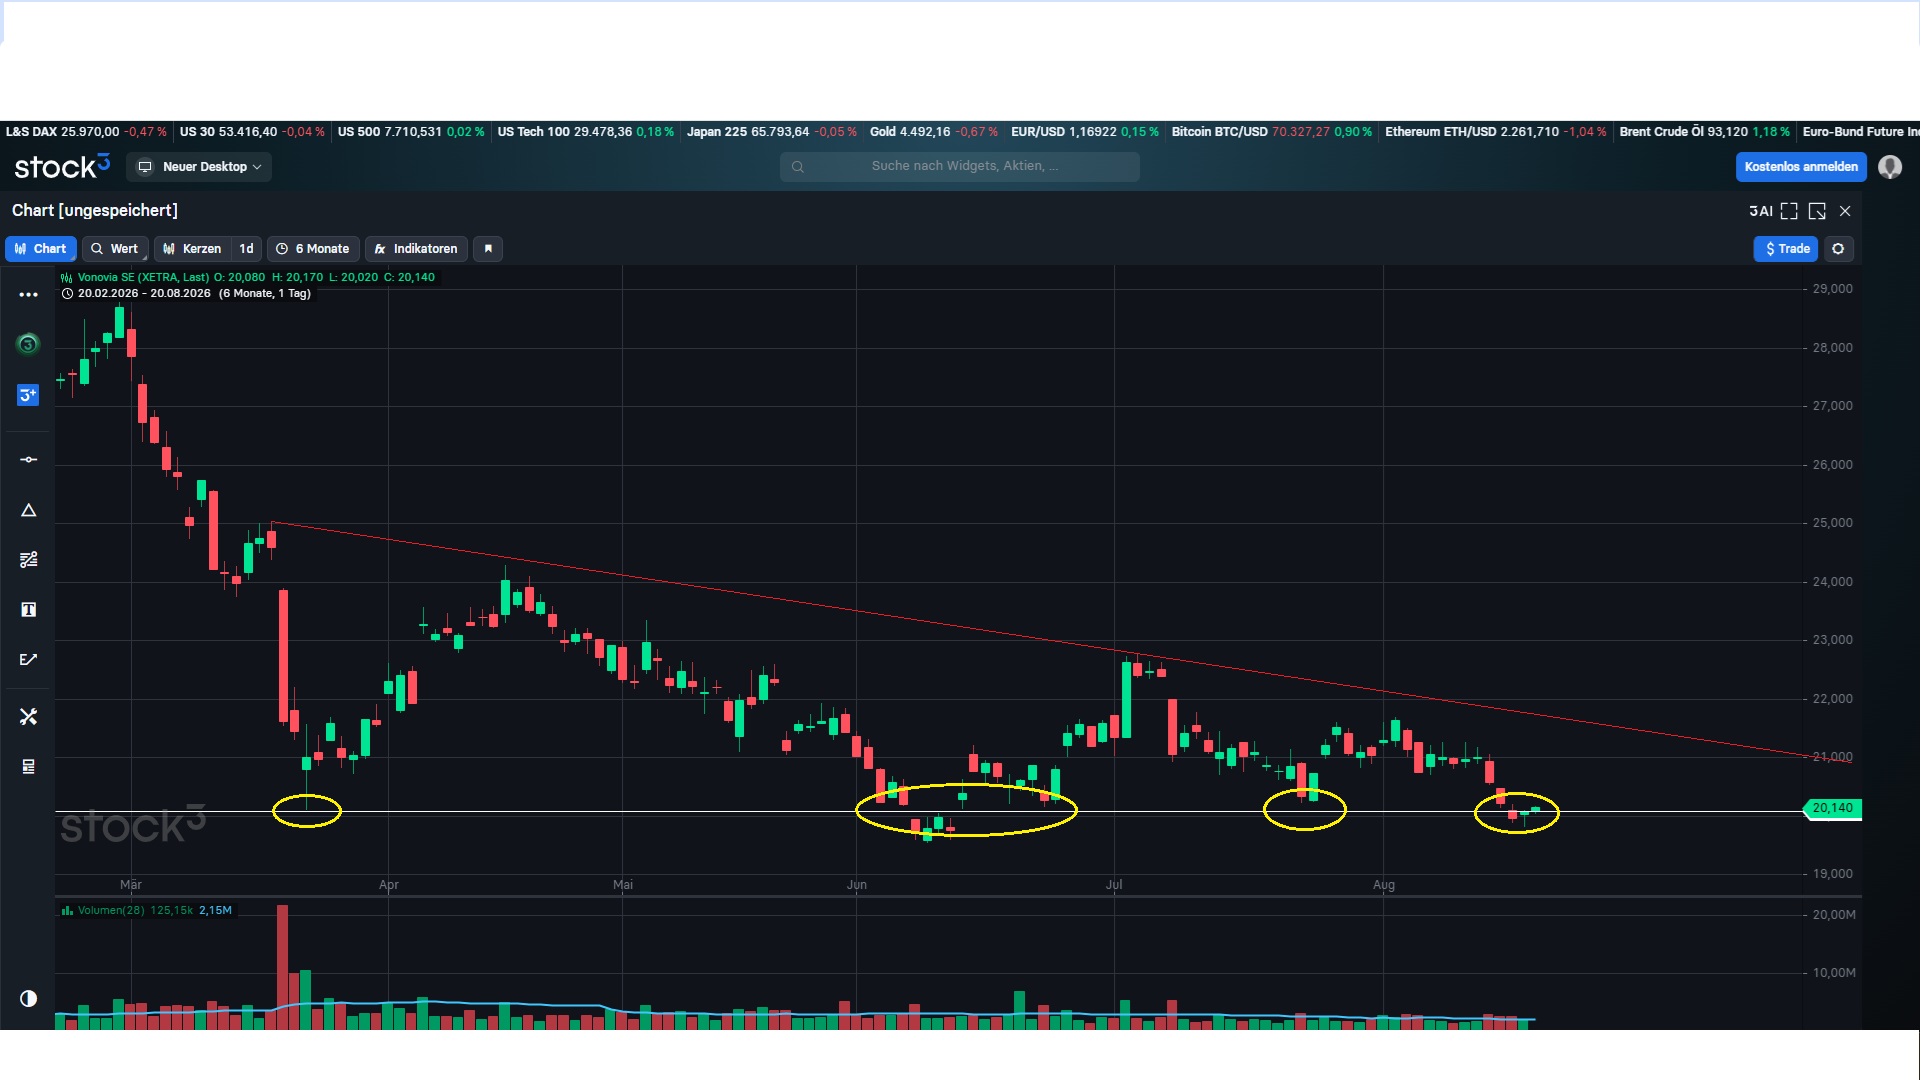Click the Gold ticker entry

coord(934,132)
